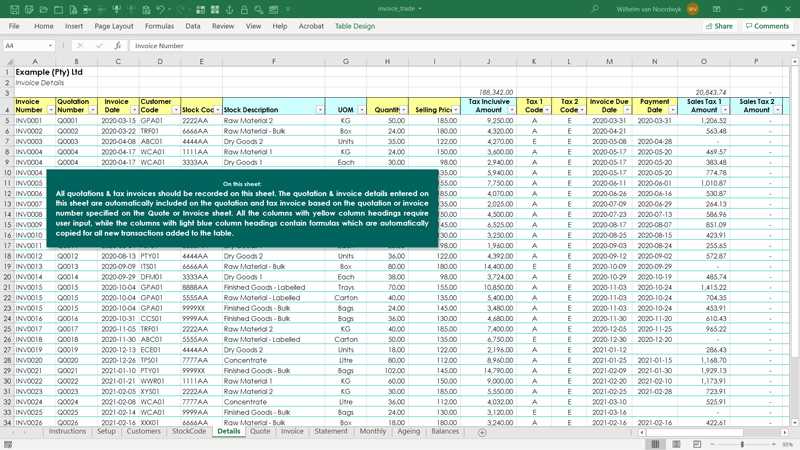This screenshot has height=450, width=800.
Task: Select column header J
Action: pyautogui.click(x=488, y=61)
